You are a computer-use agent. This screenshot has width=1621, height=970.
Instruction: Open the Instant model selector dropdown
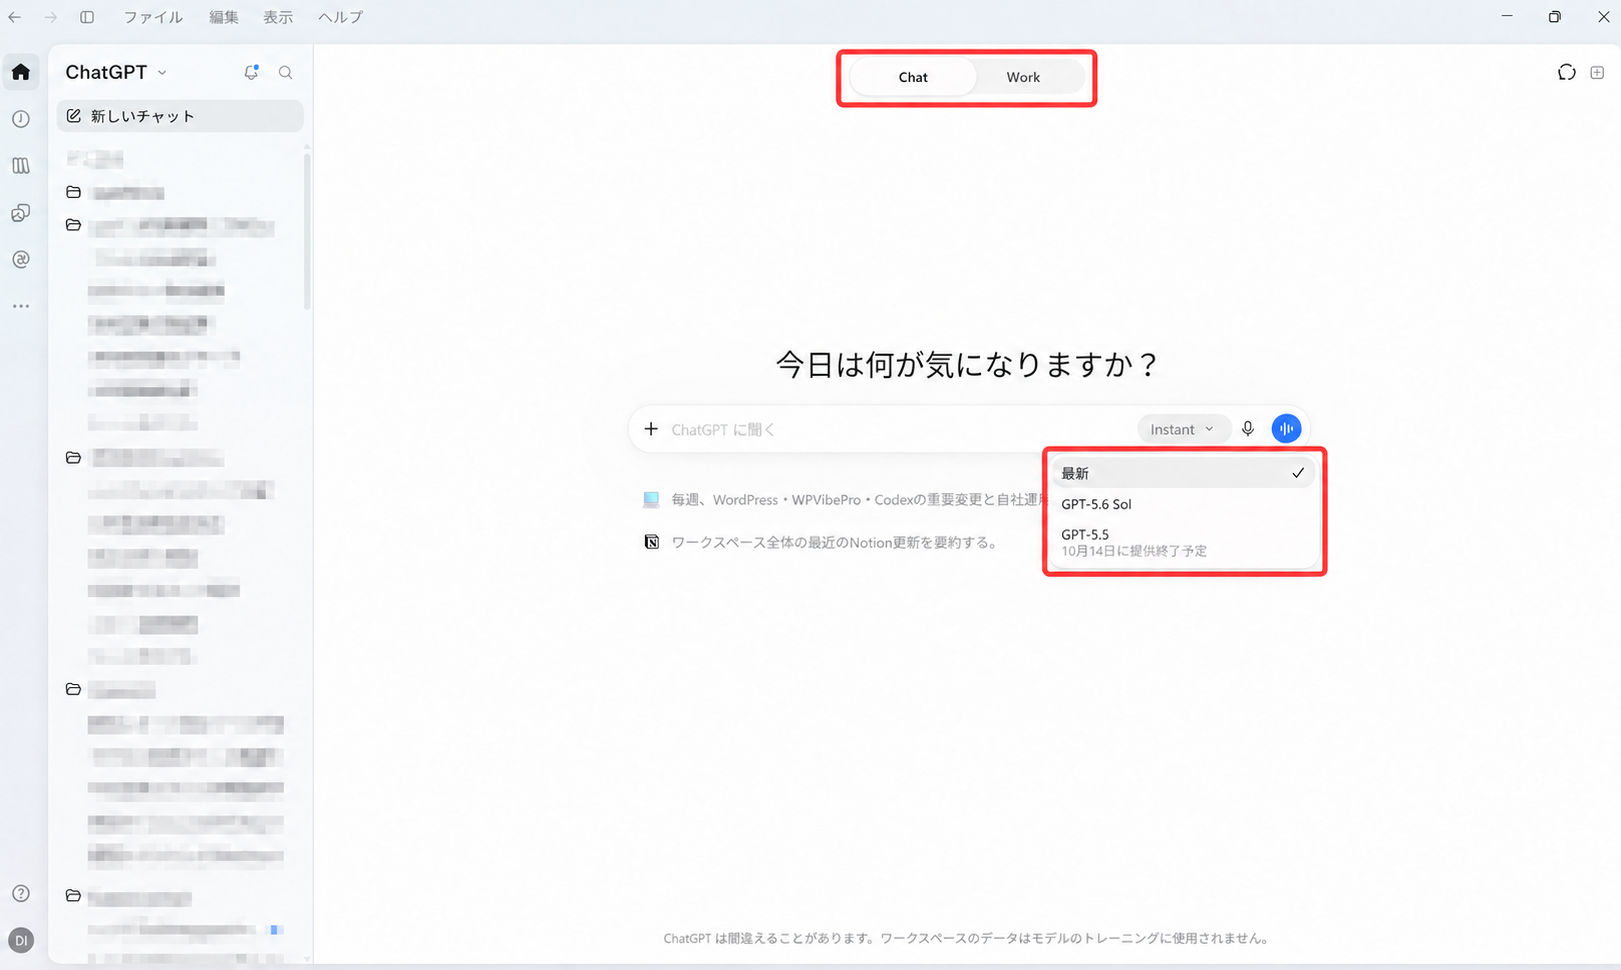pos(1182,429)
